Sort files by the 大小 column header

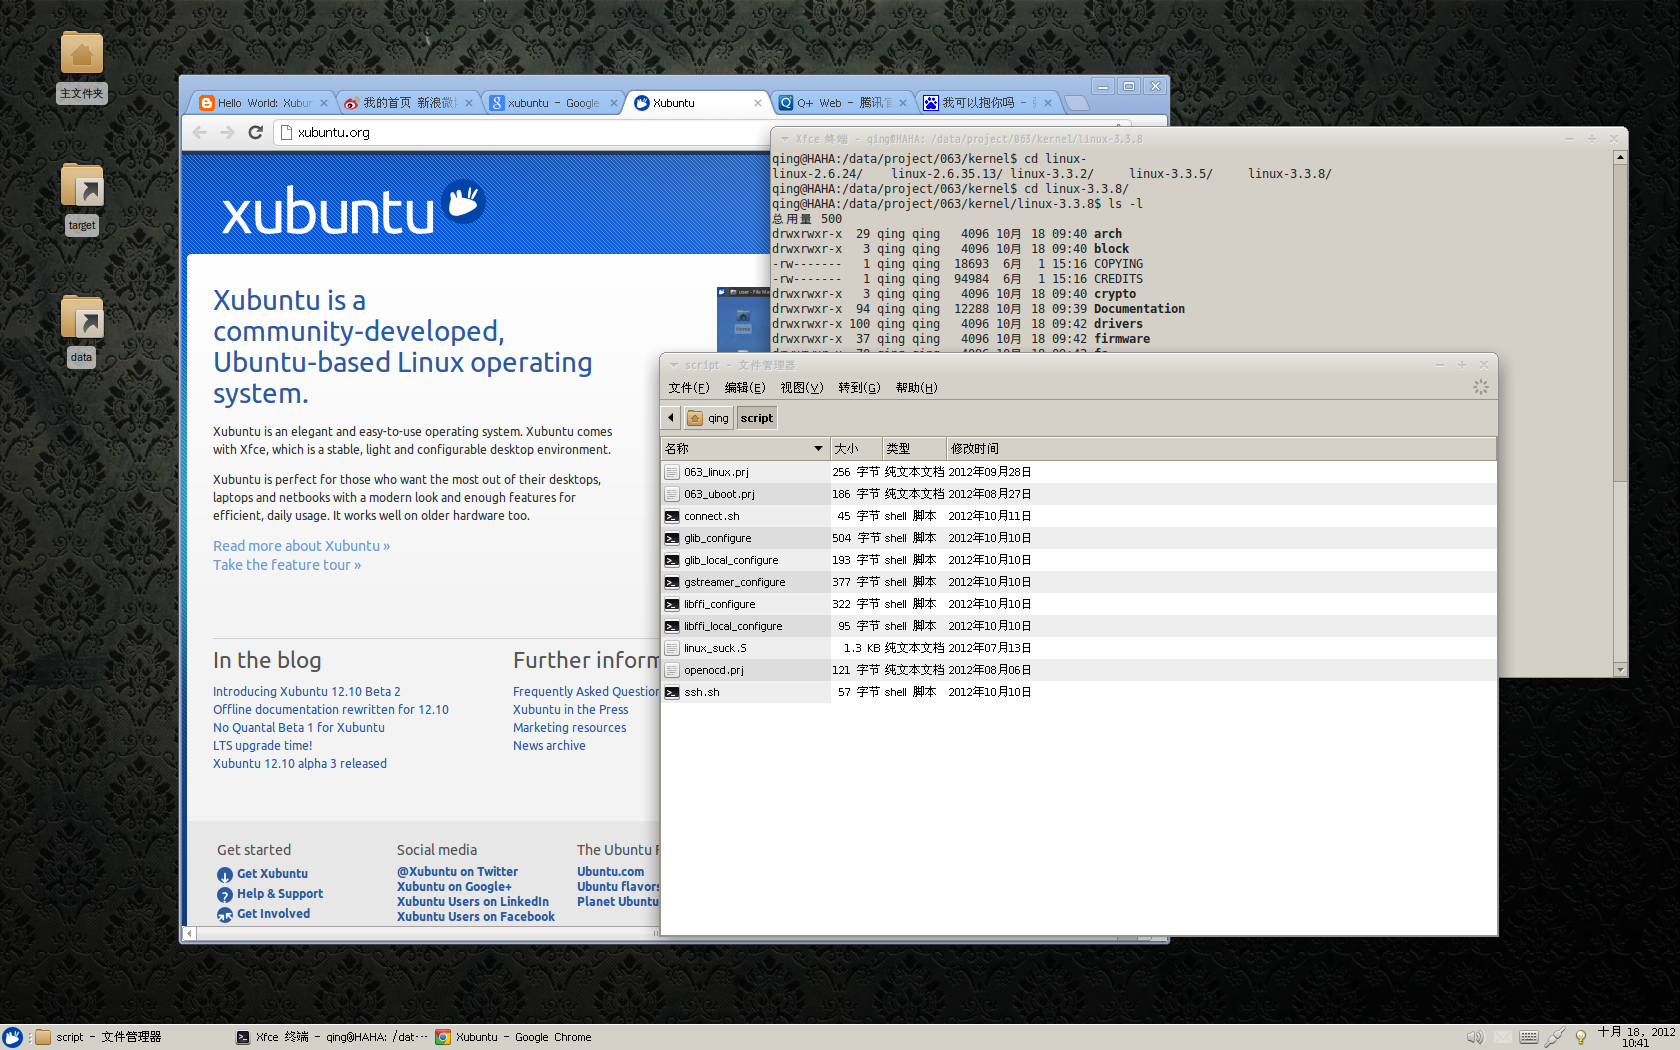tap(856, 449)
